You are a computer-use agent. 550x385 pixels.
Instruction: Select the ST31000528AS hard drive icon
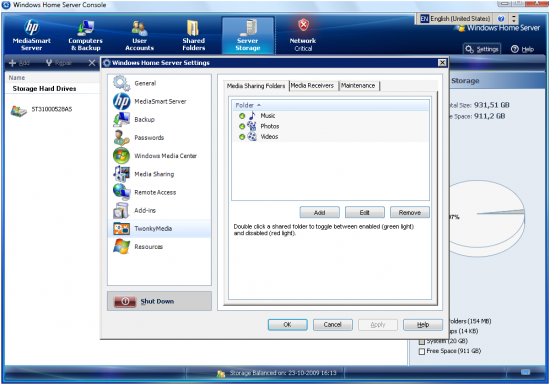click(19, 111)
